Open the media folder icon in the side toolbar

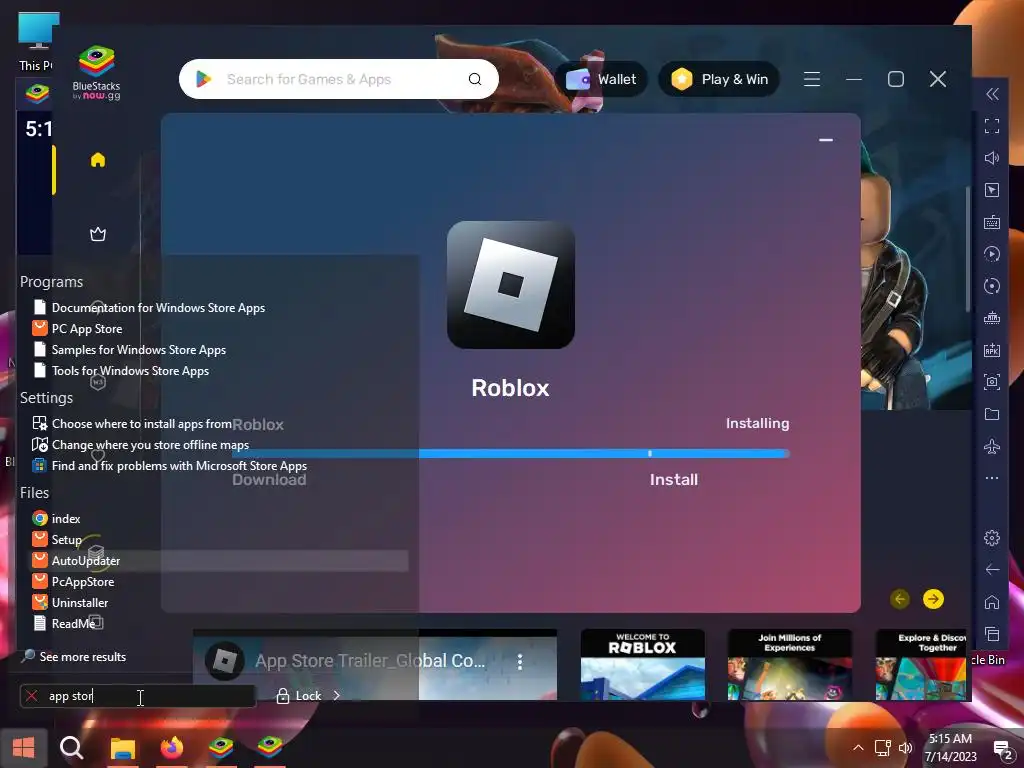[x=992, y=414]
